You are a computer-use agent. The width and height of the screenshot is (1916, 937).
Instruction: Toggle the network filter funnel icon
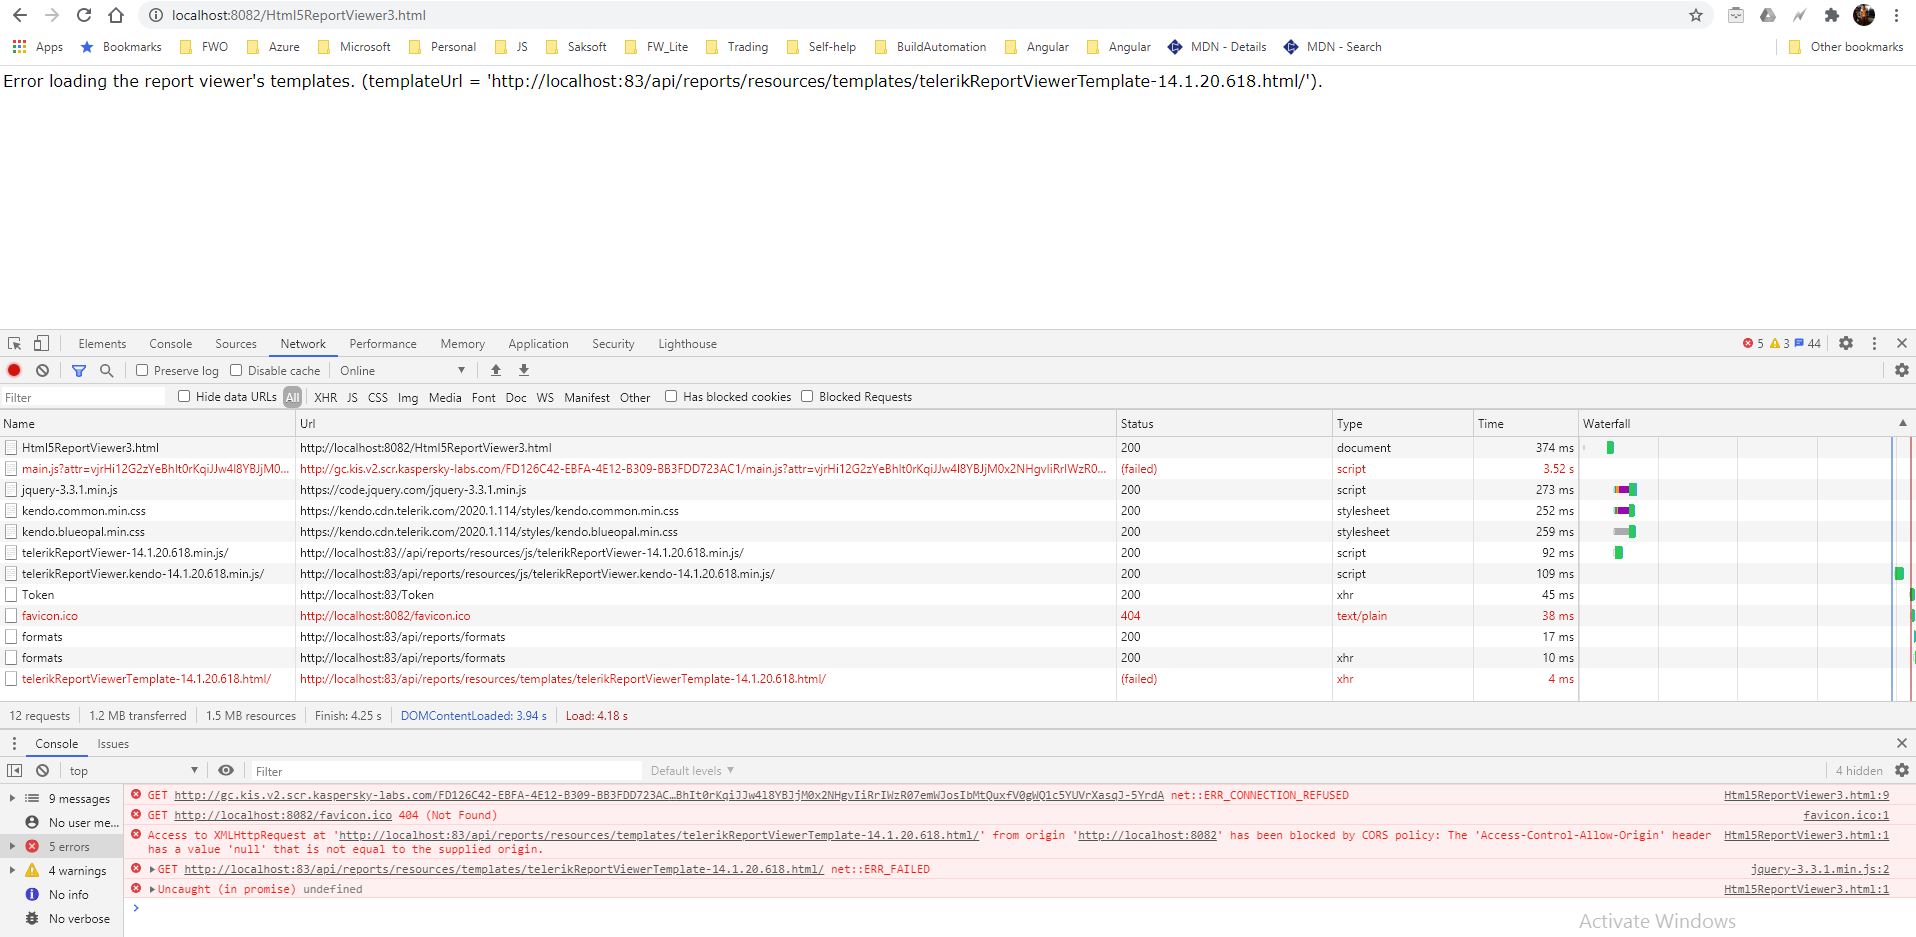click(79, 370)
